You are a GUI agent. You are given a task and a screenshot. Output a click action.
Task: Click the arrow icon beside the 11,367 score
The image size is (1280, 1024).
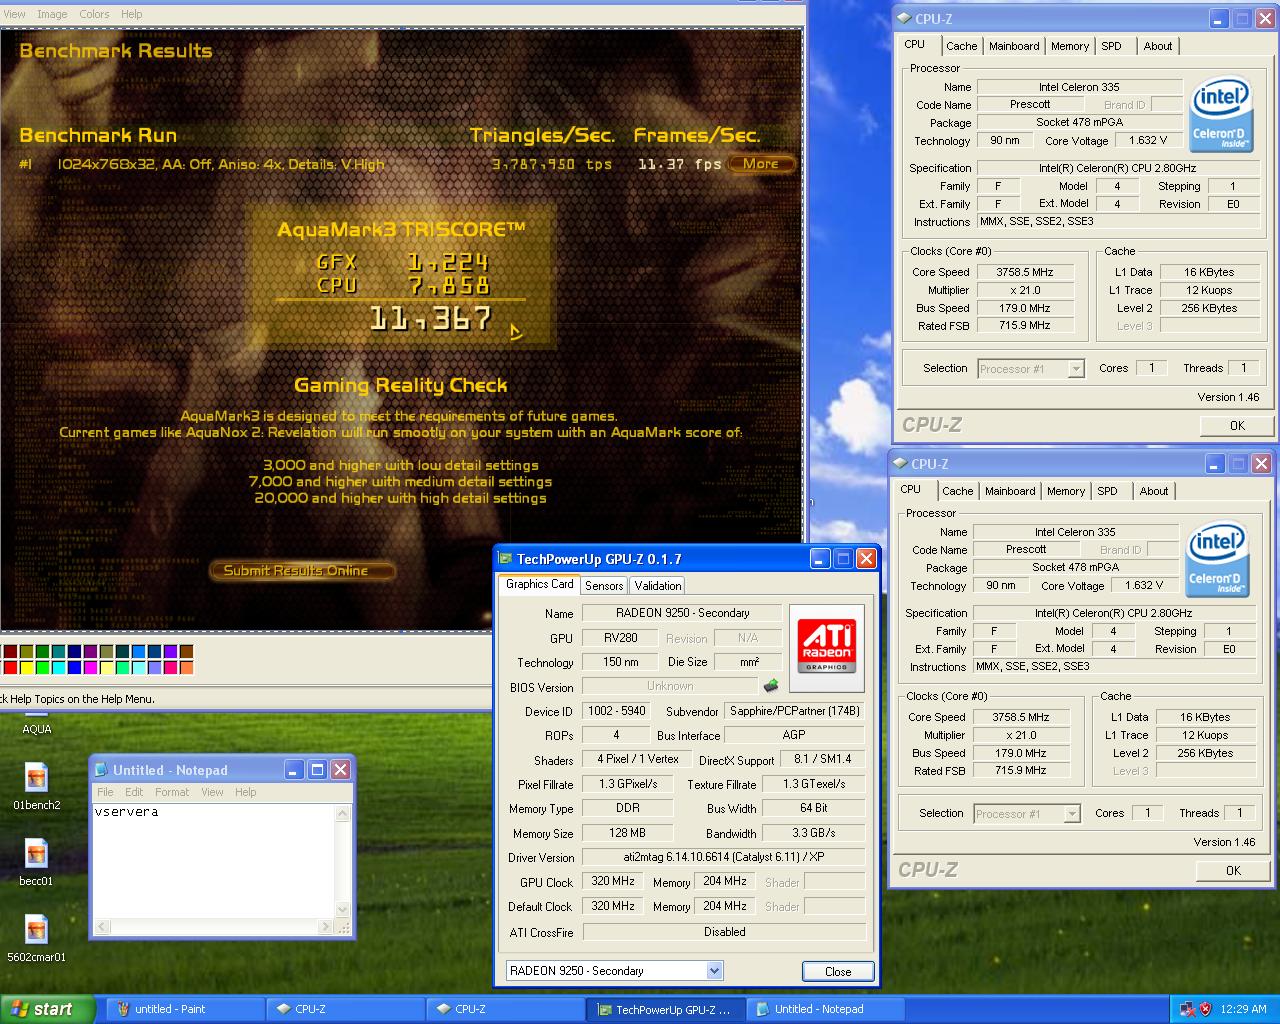point(516,332)
